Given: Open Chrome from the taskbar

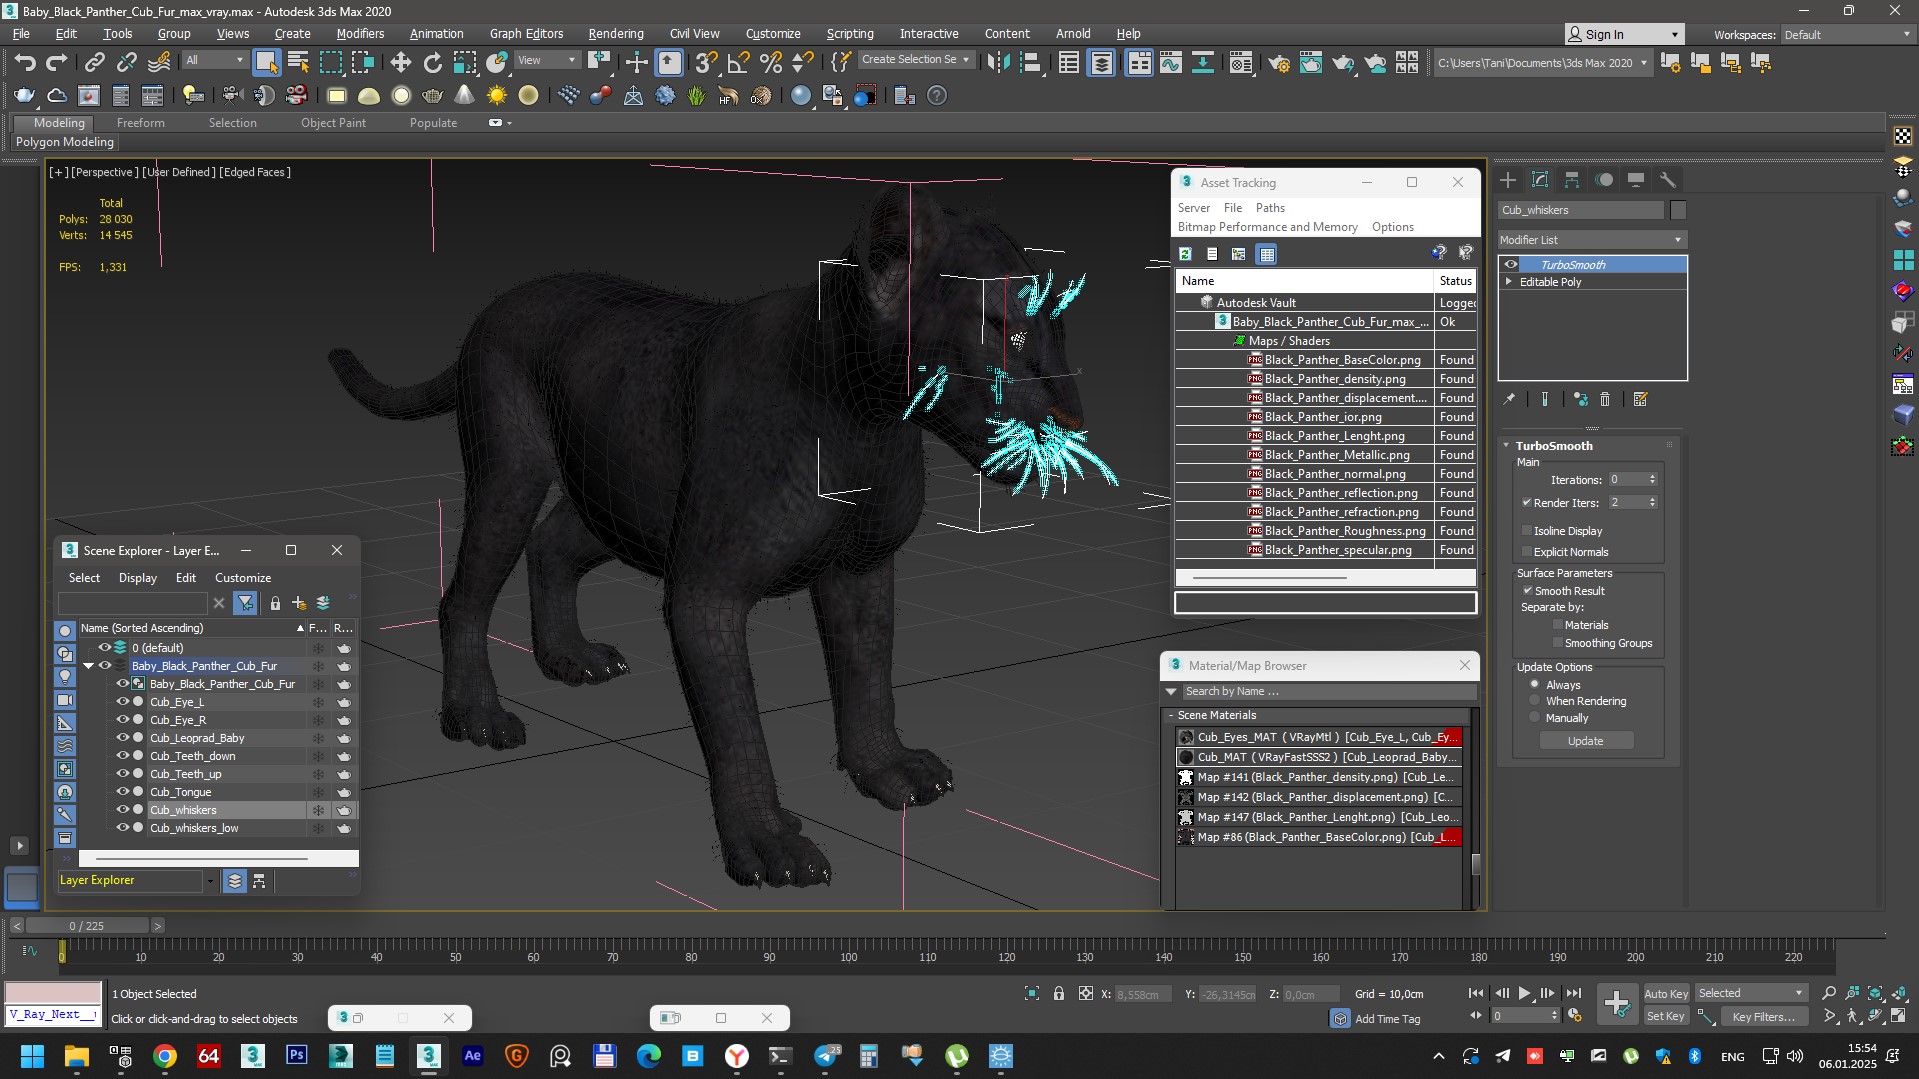Looking at the screenshot, I should tap(165, 1056).
